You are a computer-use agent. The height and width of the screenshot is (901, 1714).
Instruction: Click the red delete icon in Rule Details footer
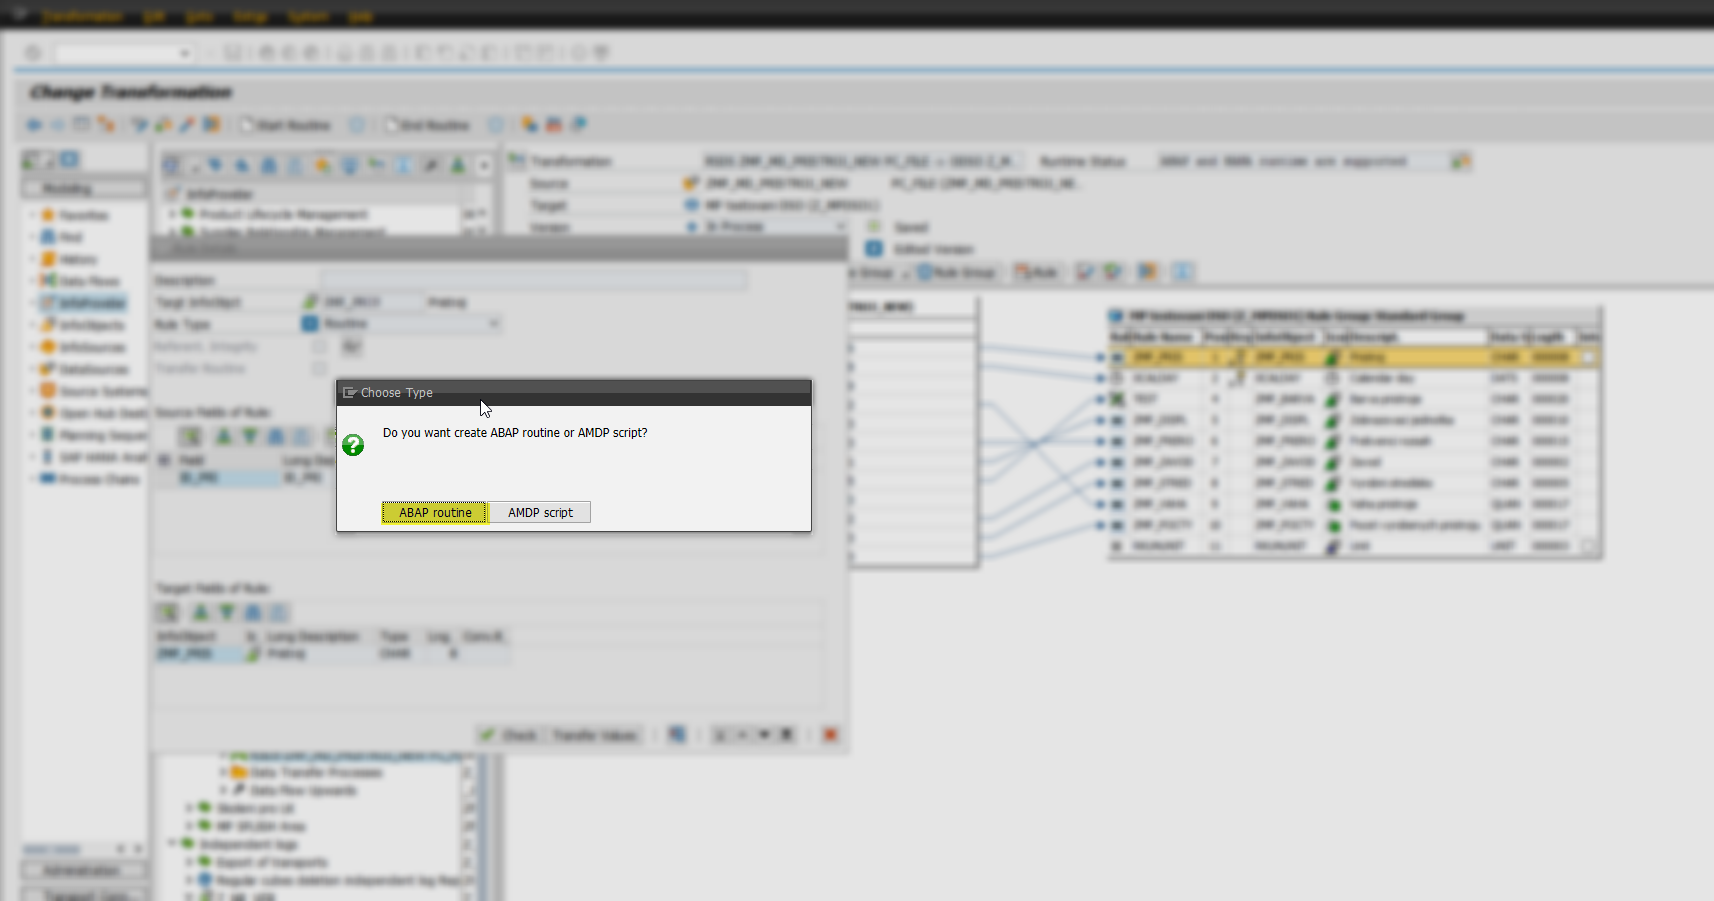click(830, 734)
